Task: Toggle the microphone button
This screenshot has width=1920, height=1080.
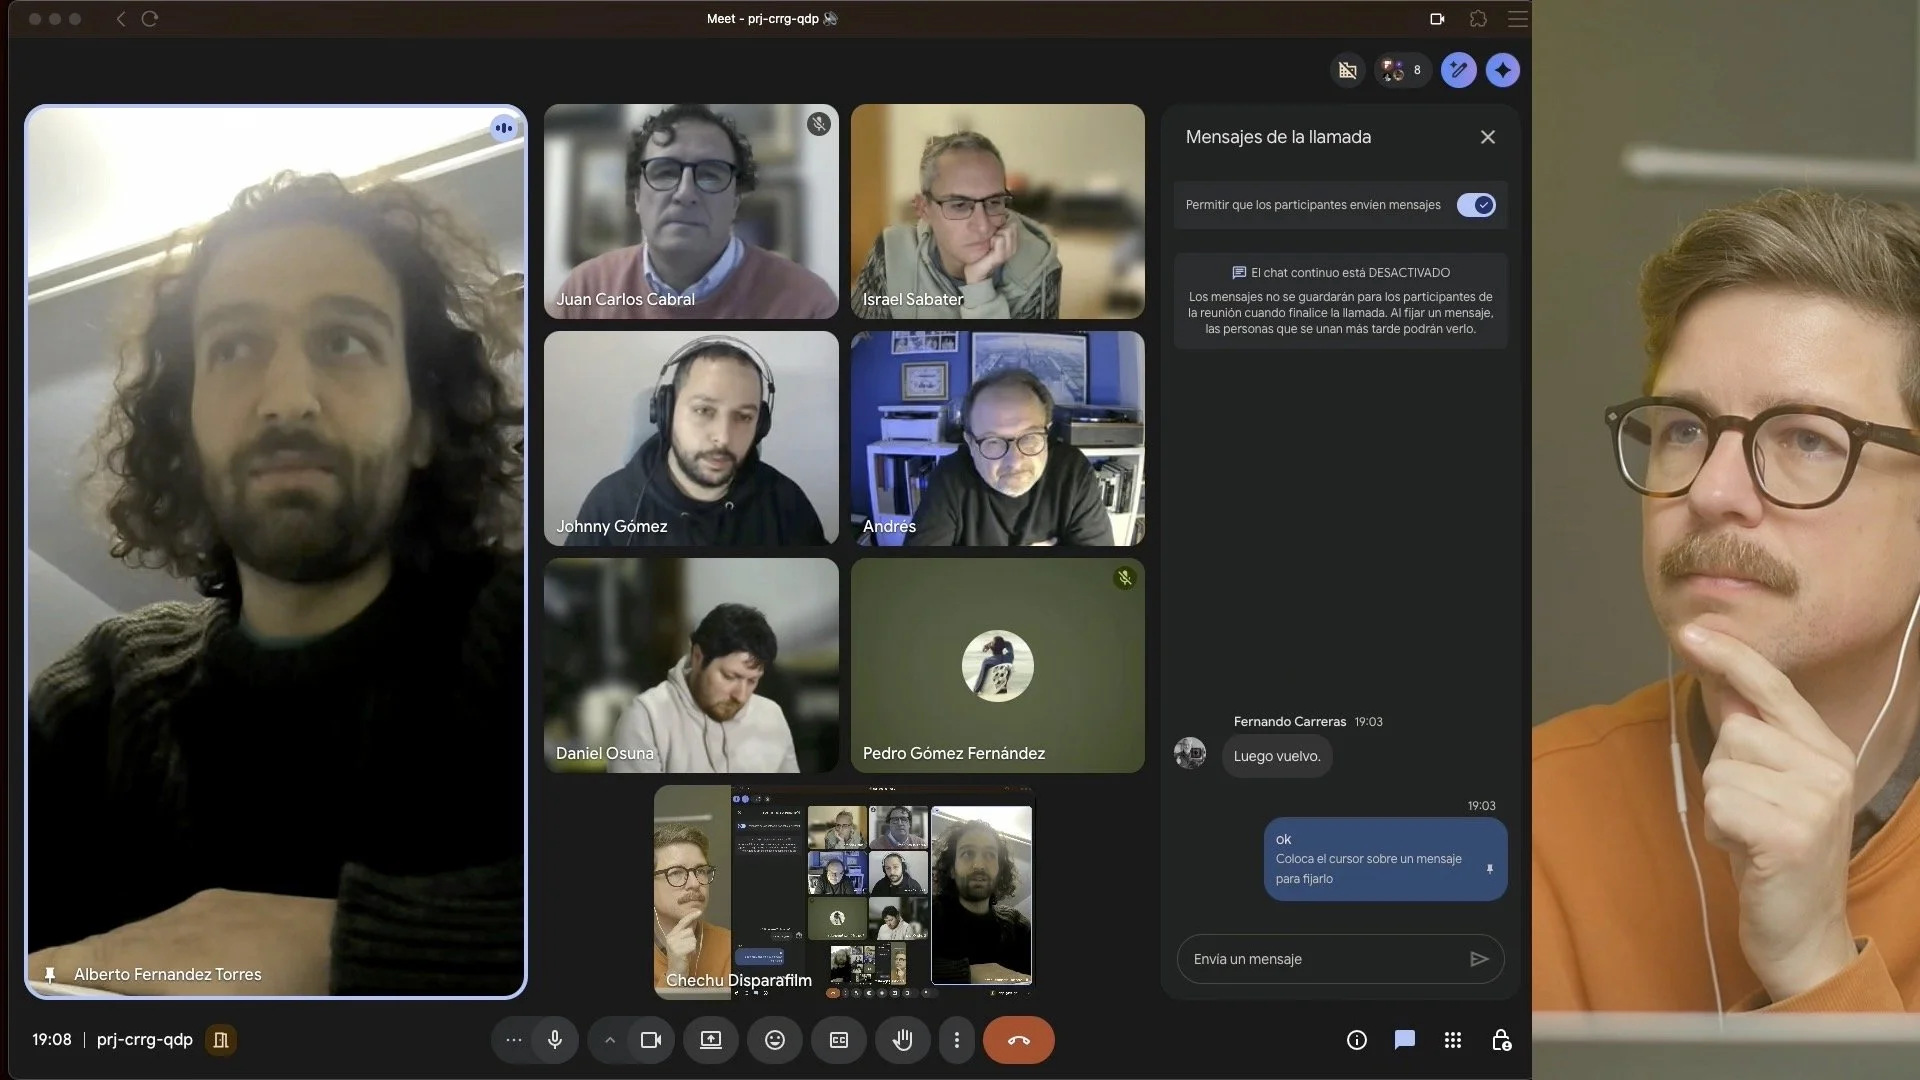Action: [x=555, y=1040]
